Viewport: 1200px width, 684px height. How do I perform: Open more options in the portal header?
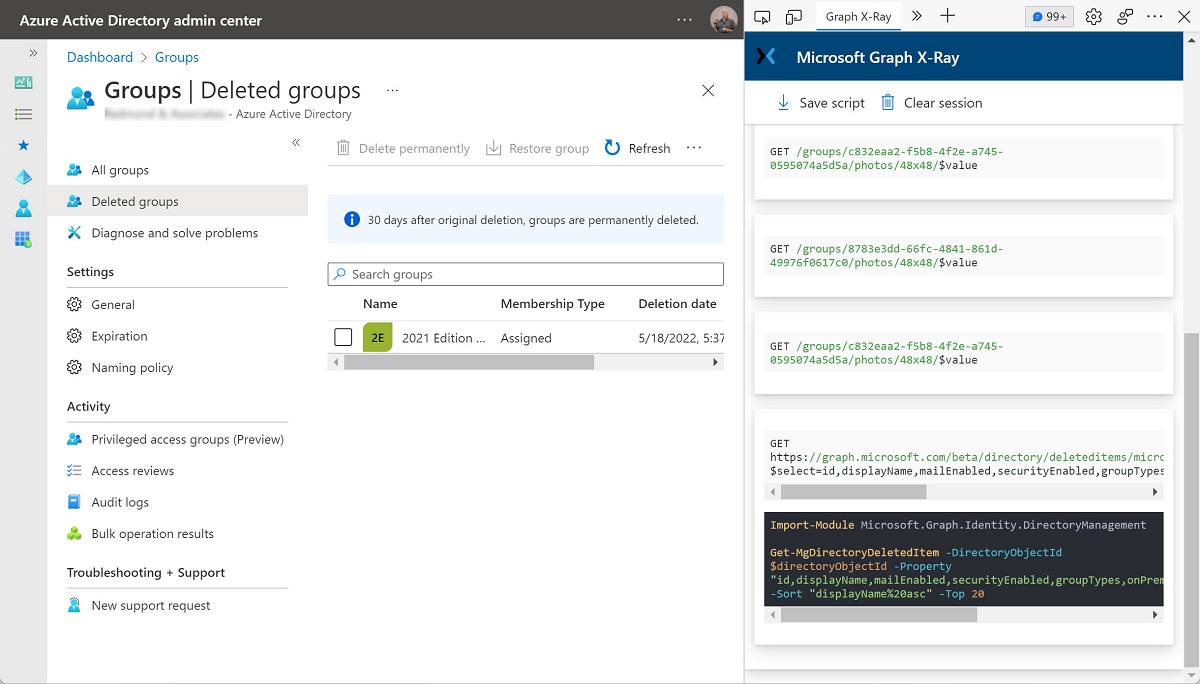(x=684, y=19)
